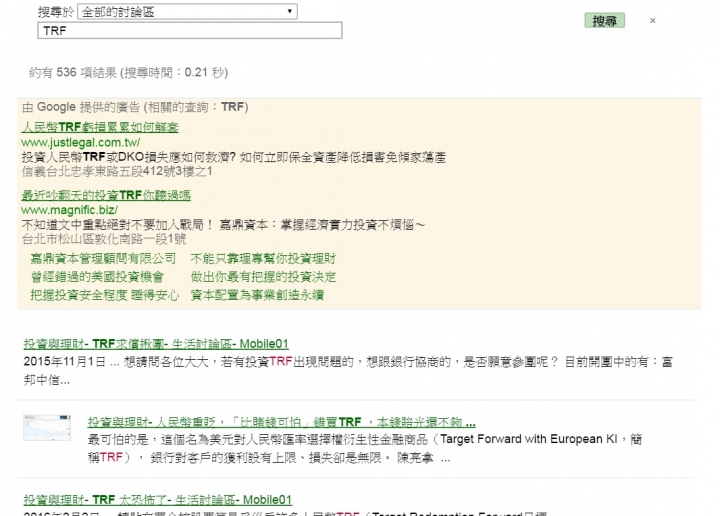Open sitelink 嘉鼎資本管理顧問有限公司
The height and width of the screenshot is (516, 720).
click(x=103, y=258)
